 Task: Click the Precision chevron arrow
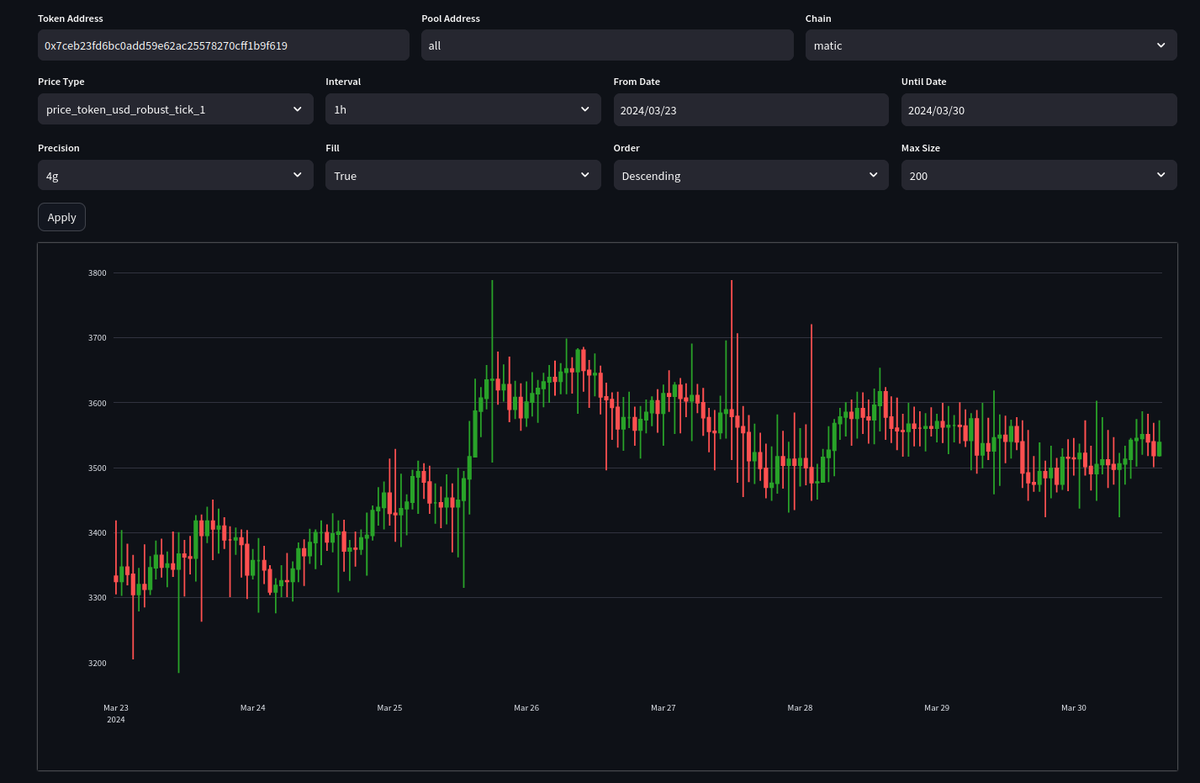coord(297,175)
